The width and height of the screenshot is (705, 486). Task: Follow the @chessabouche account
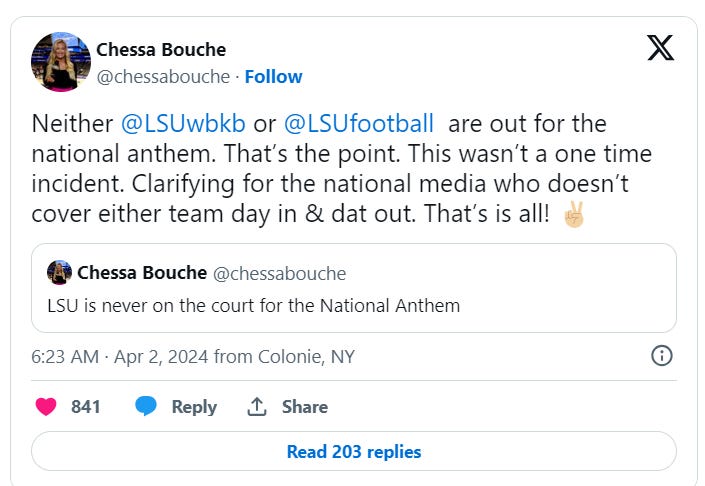pyautogui.click(x=273, y=76)
